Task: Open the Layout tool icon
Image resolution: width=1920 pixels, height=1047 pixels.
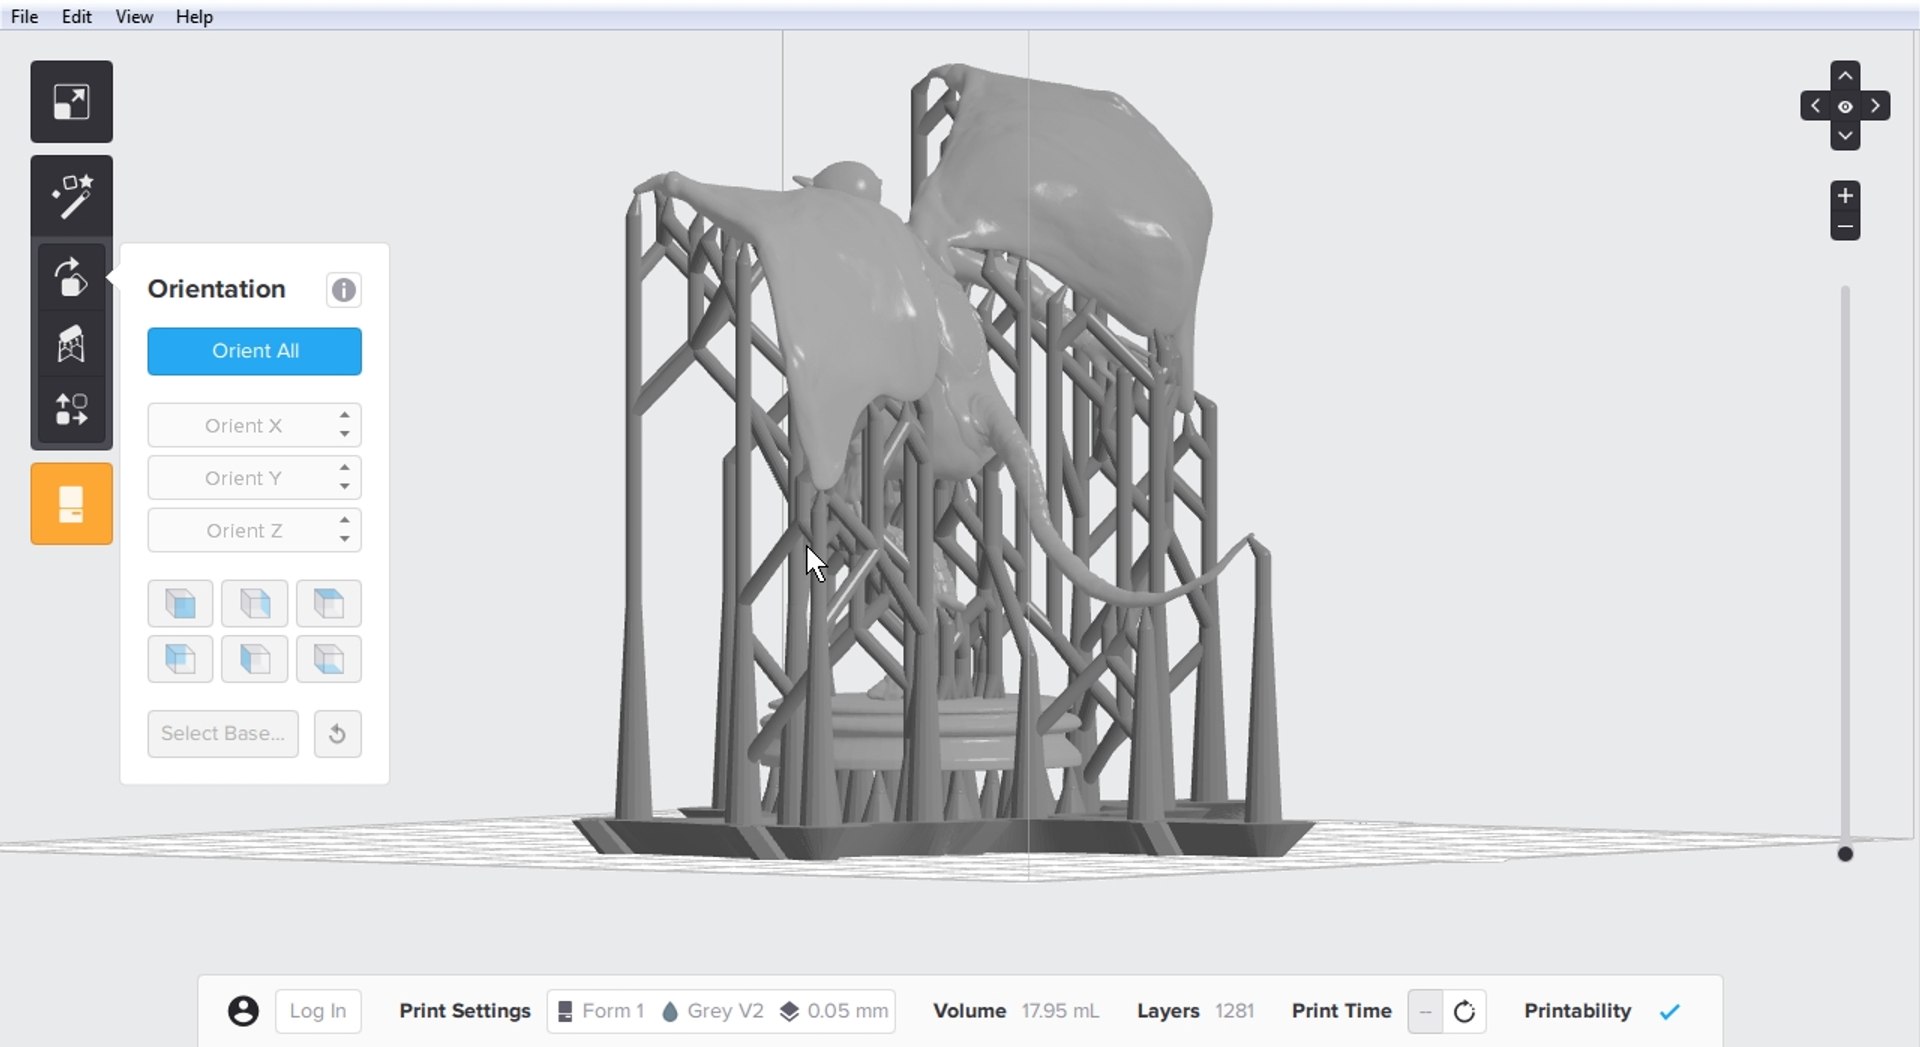Action: point(71,410)
